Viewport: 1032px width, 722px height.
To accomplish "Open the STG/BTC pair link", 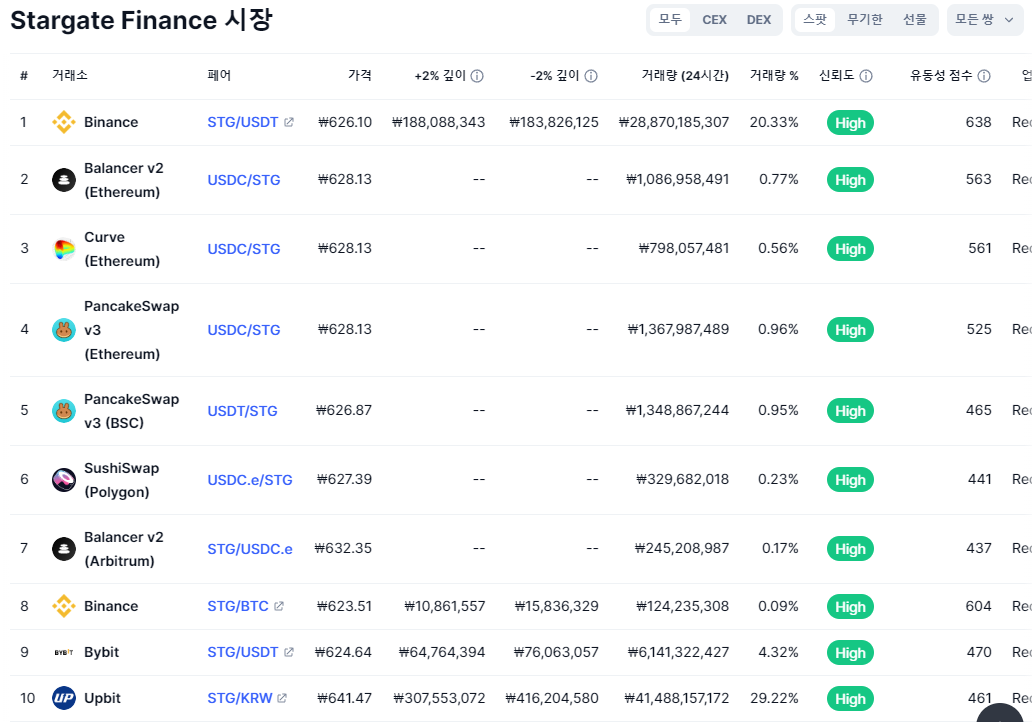I will coord(238,606).
